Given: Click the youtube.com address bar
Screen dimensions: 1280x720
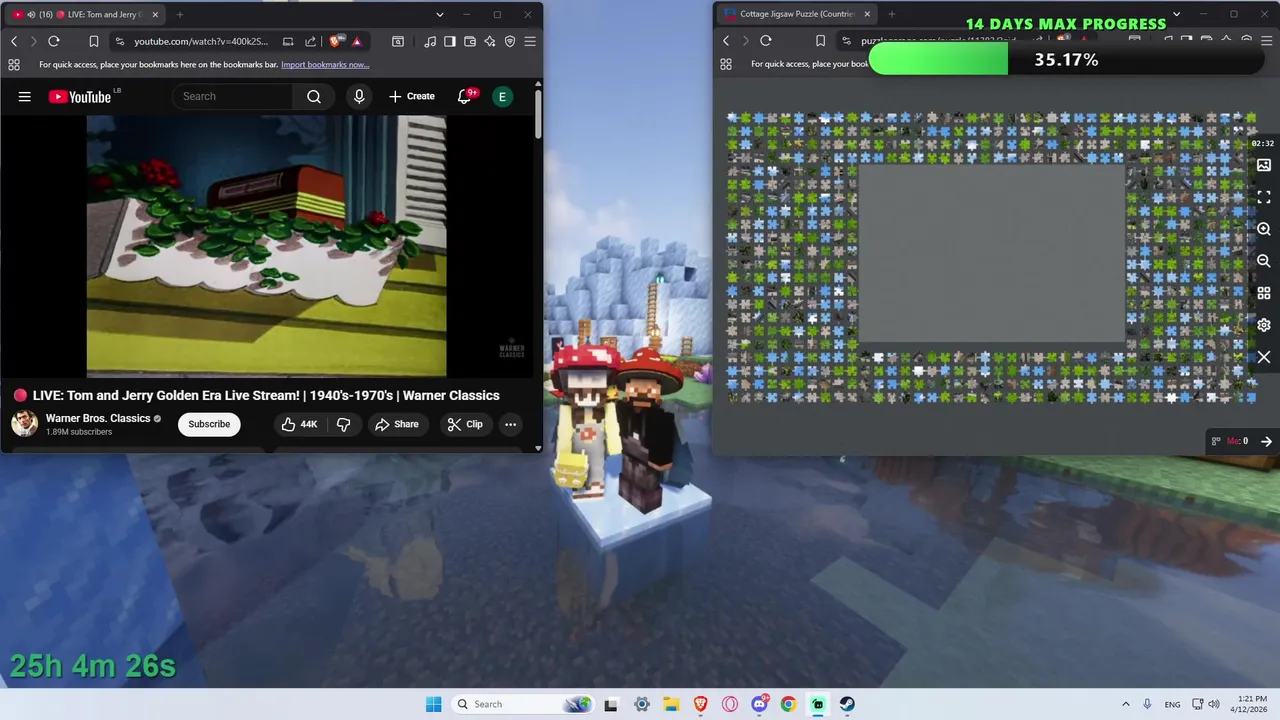Looking at the screenshot, I should tap(201, 41).
